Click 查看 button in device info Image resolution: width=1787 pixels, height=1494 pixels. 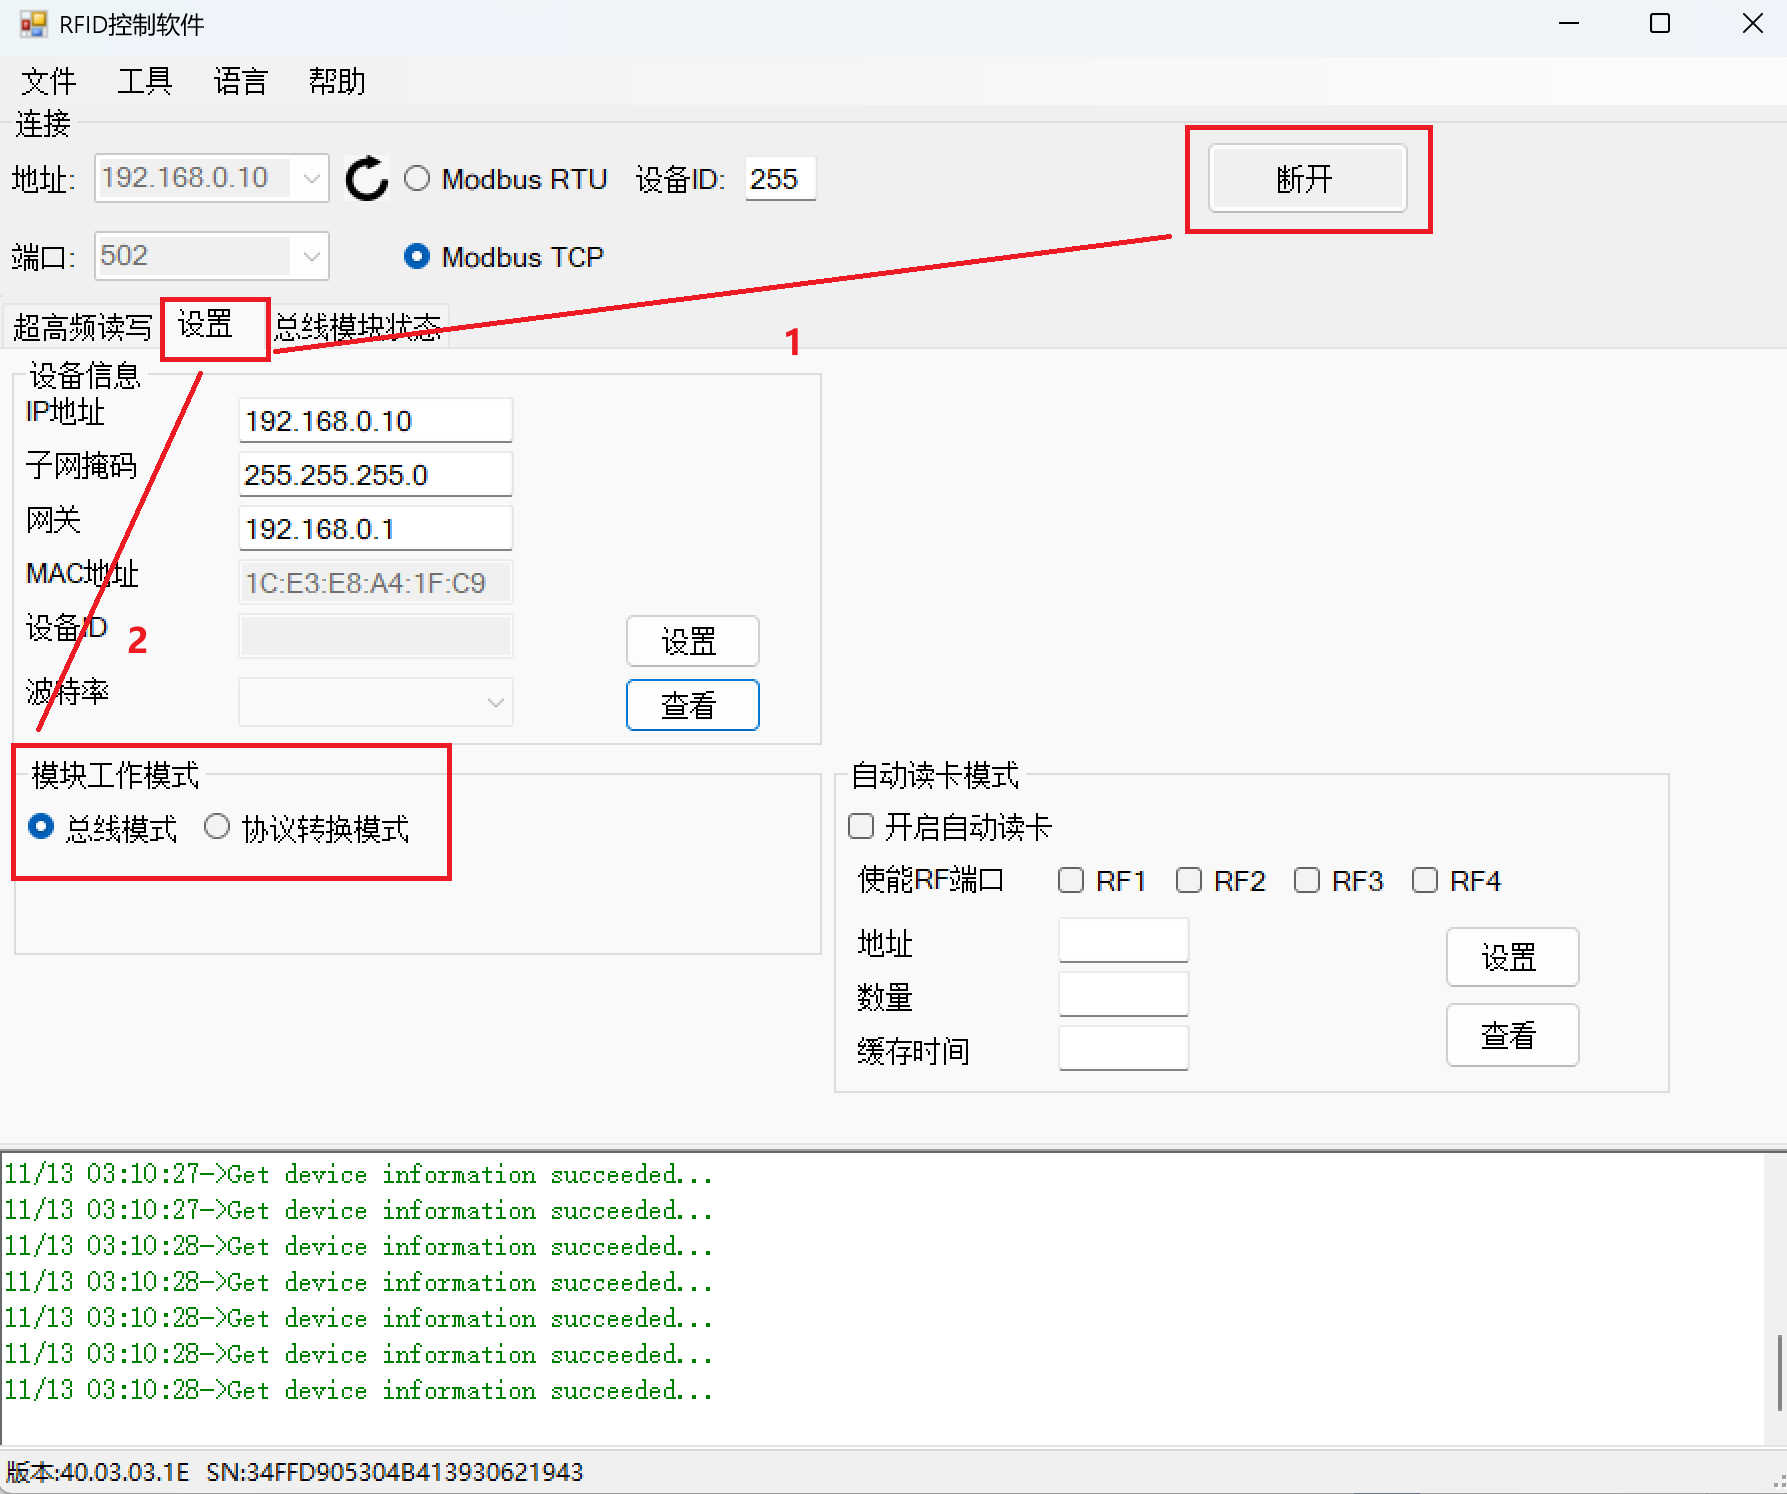(x=692, y=705)
